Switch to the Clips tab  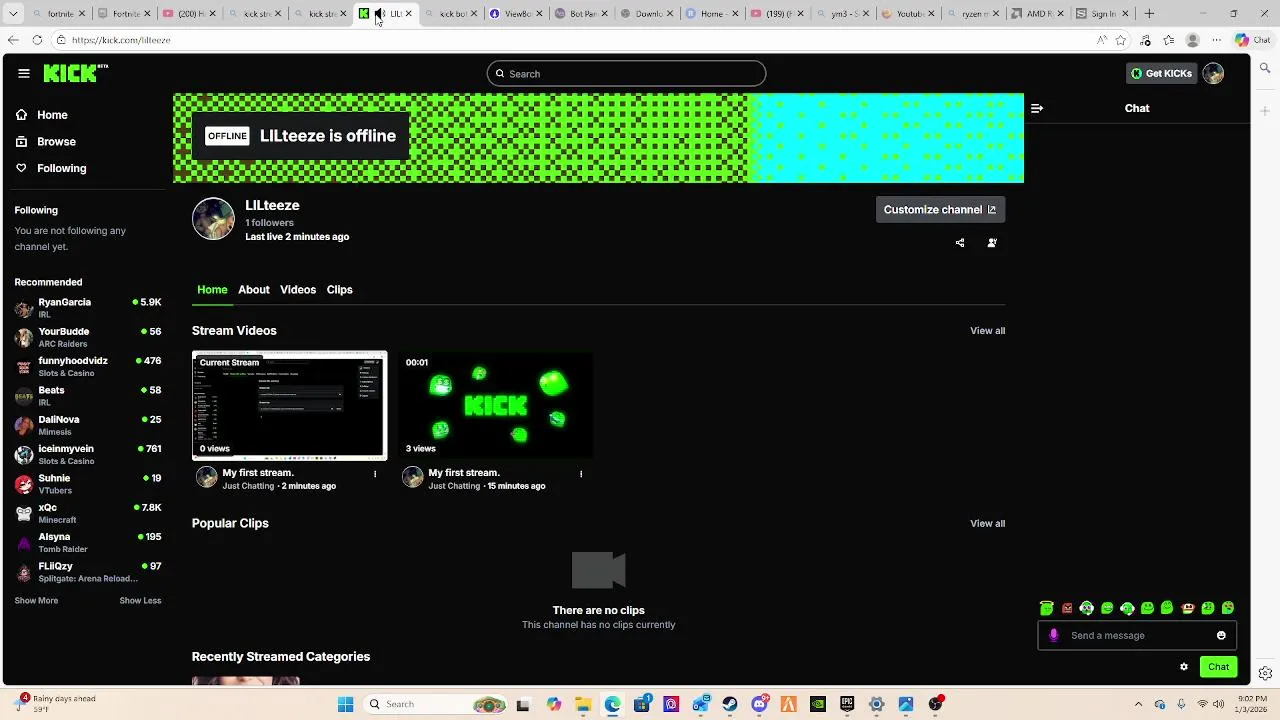click(339, 290)
